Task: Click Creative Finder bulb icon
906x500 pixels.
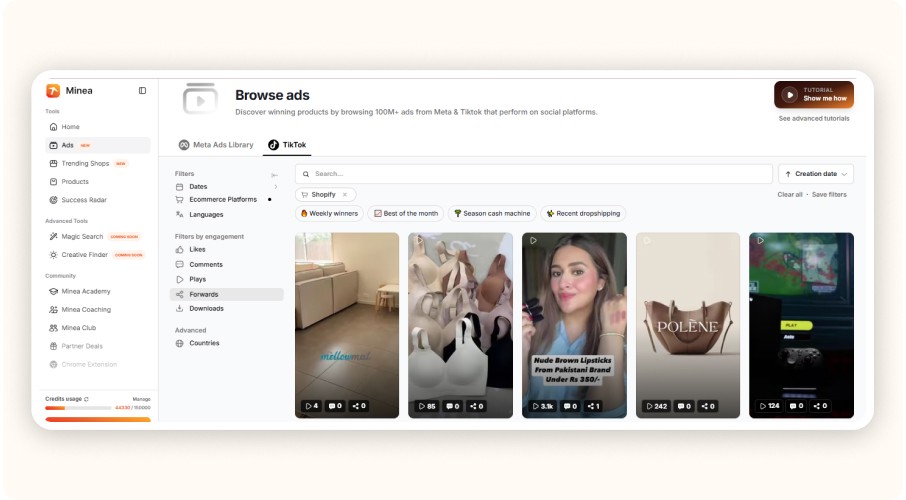Action: click(x=53, y=255)
